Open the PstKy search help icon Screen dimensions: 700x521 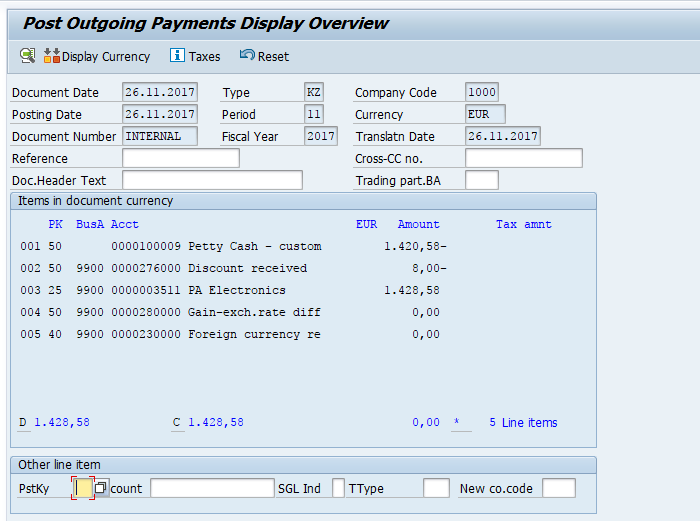(x=101, y=488)
